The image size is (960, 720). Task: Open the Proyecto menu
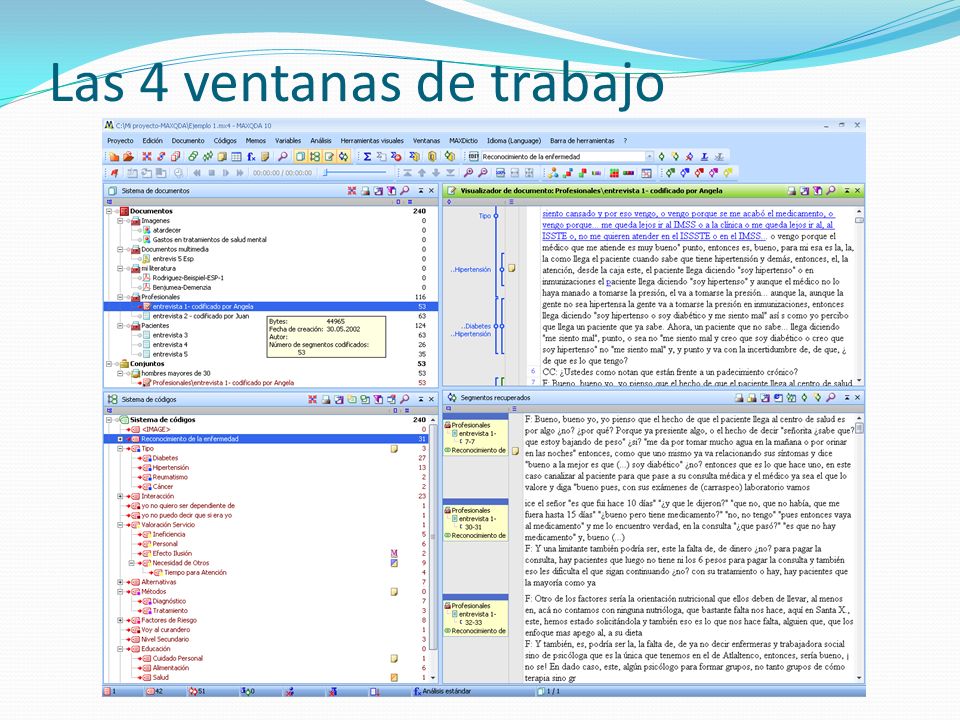[x=120, y=141]
